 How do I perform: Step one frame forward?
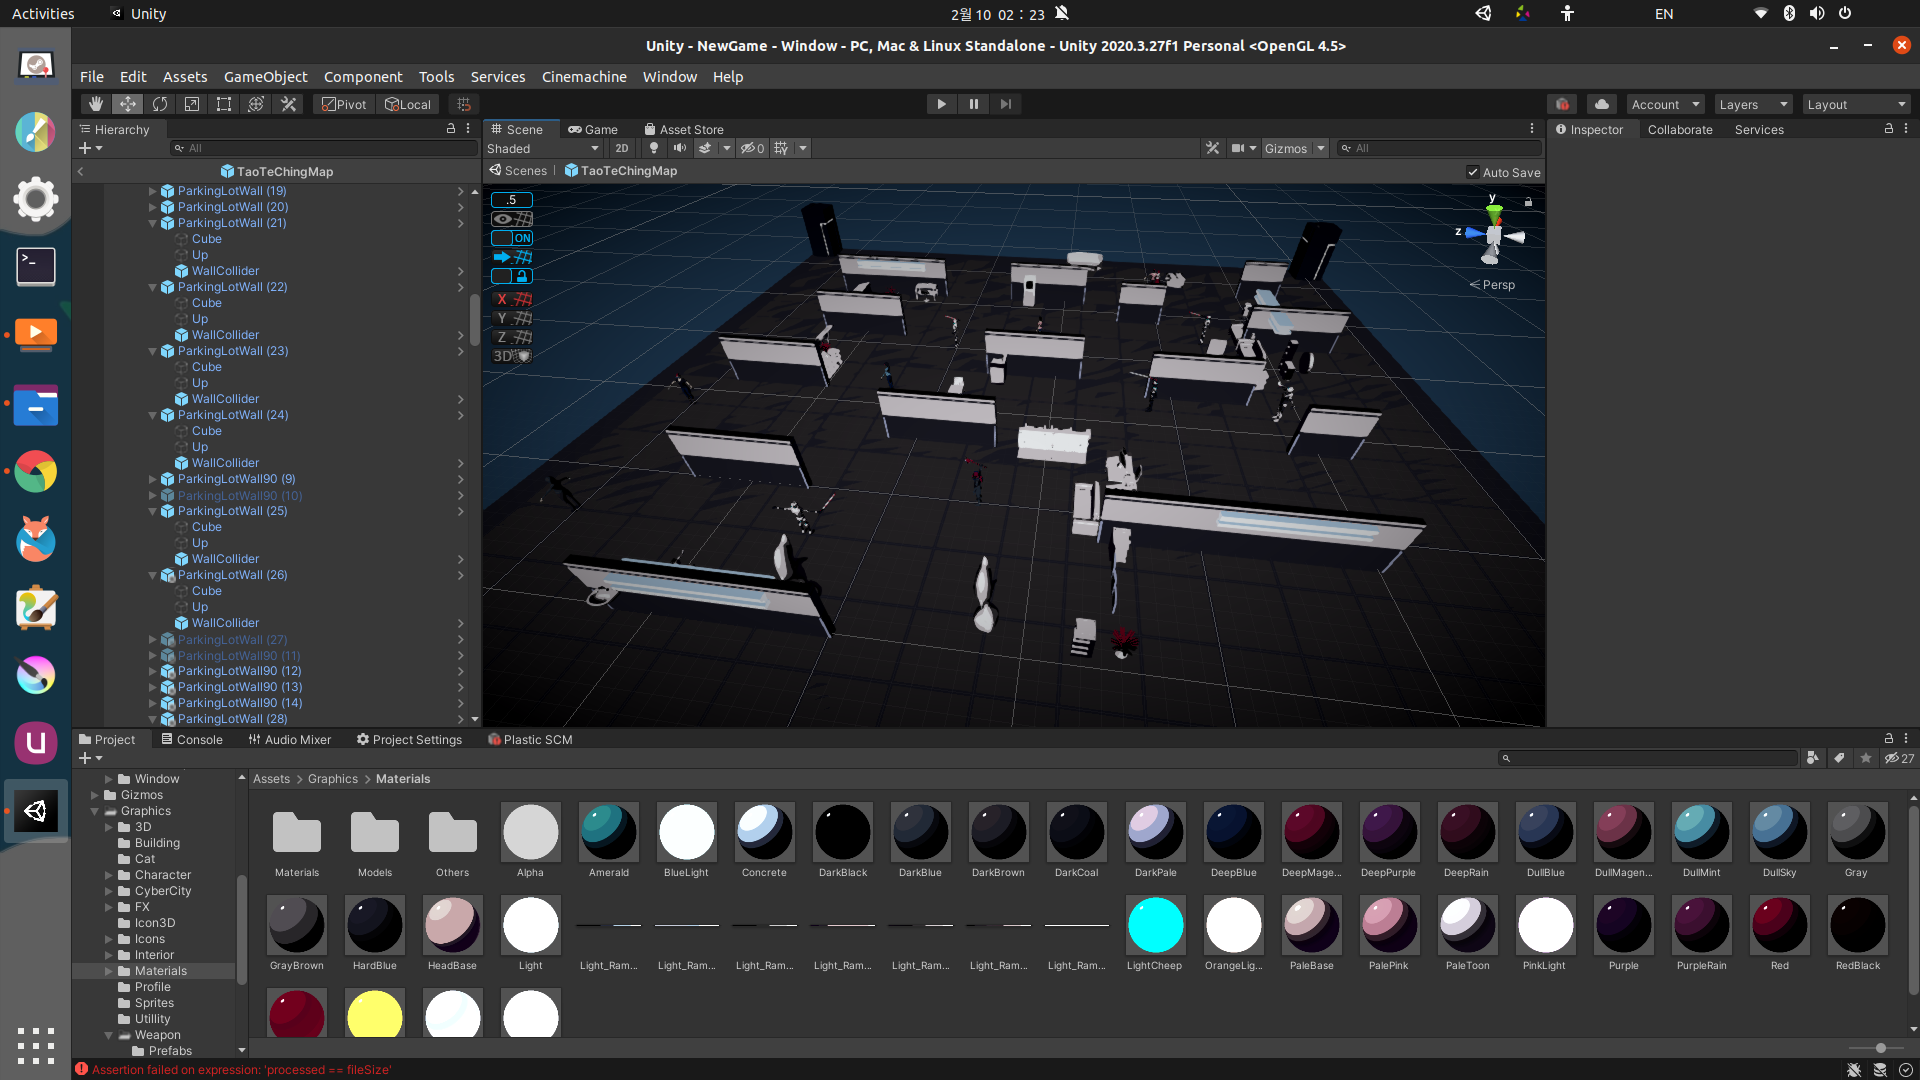[1006, 104]
